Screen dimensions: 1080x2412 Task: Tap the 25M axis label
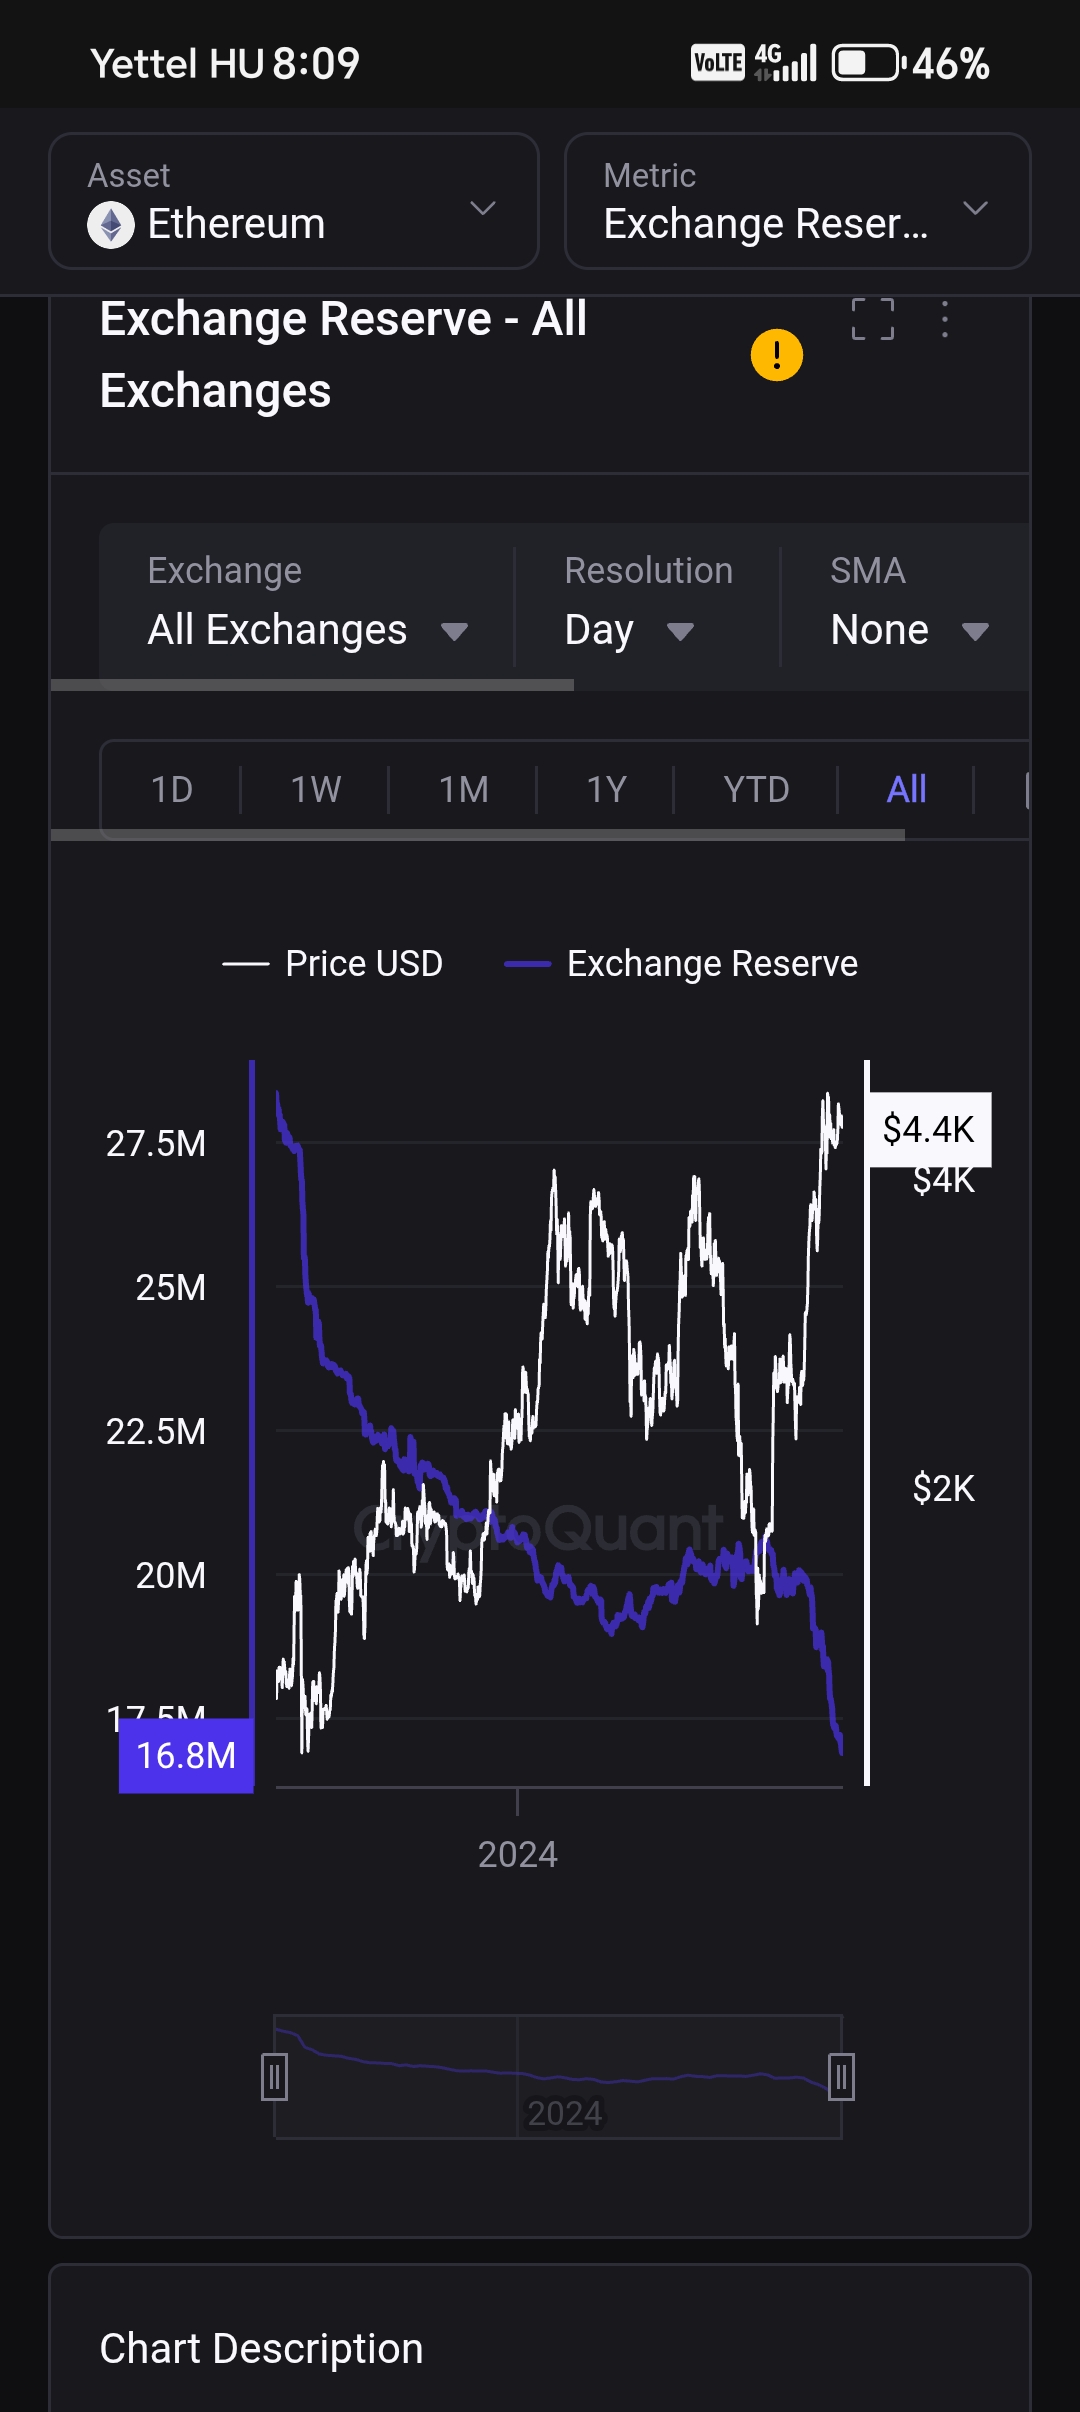170,1287
